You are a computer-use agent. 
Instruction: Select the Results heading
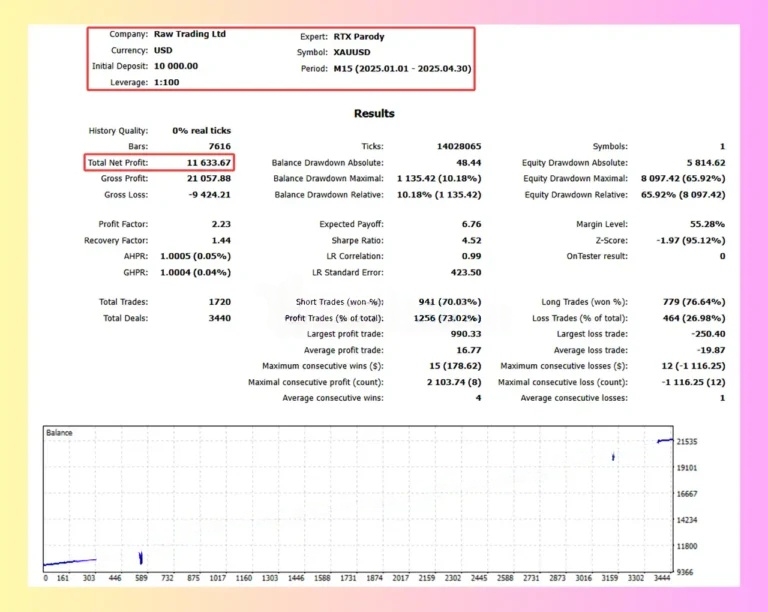(374, 114)
